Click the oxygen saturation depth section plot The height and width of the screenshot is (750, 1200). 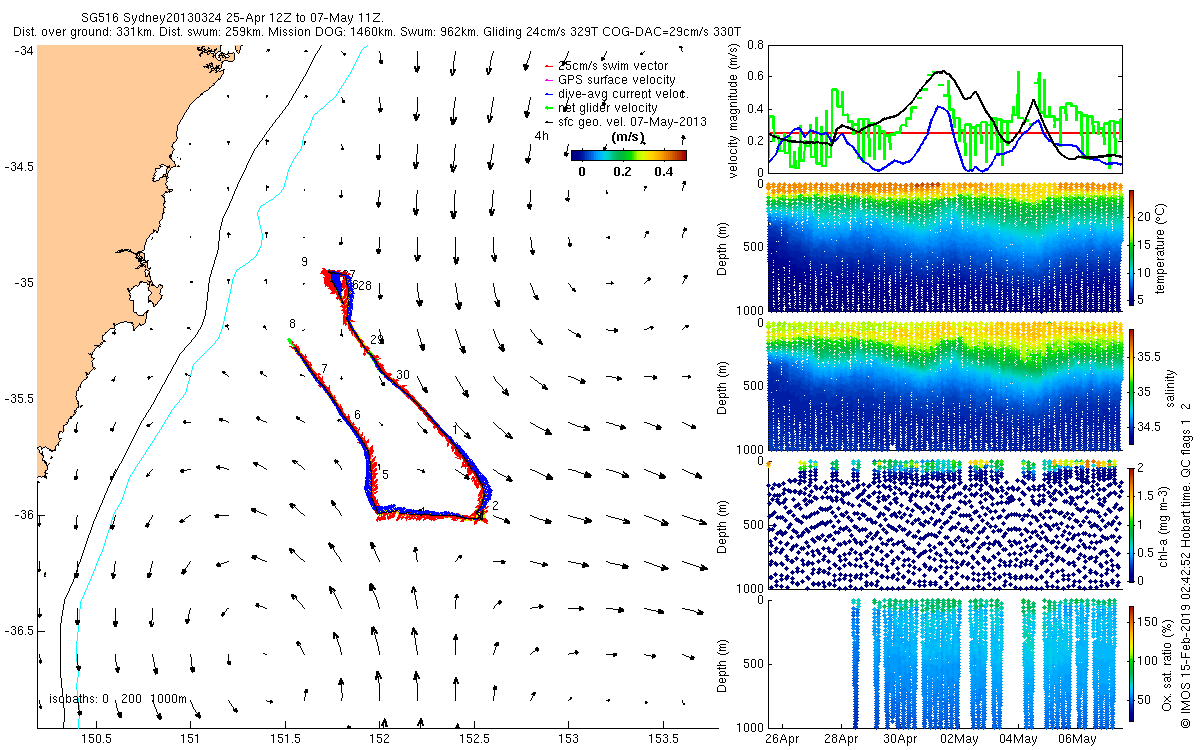[945, 664]
